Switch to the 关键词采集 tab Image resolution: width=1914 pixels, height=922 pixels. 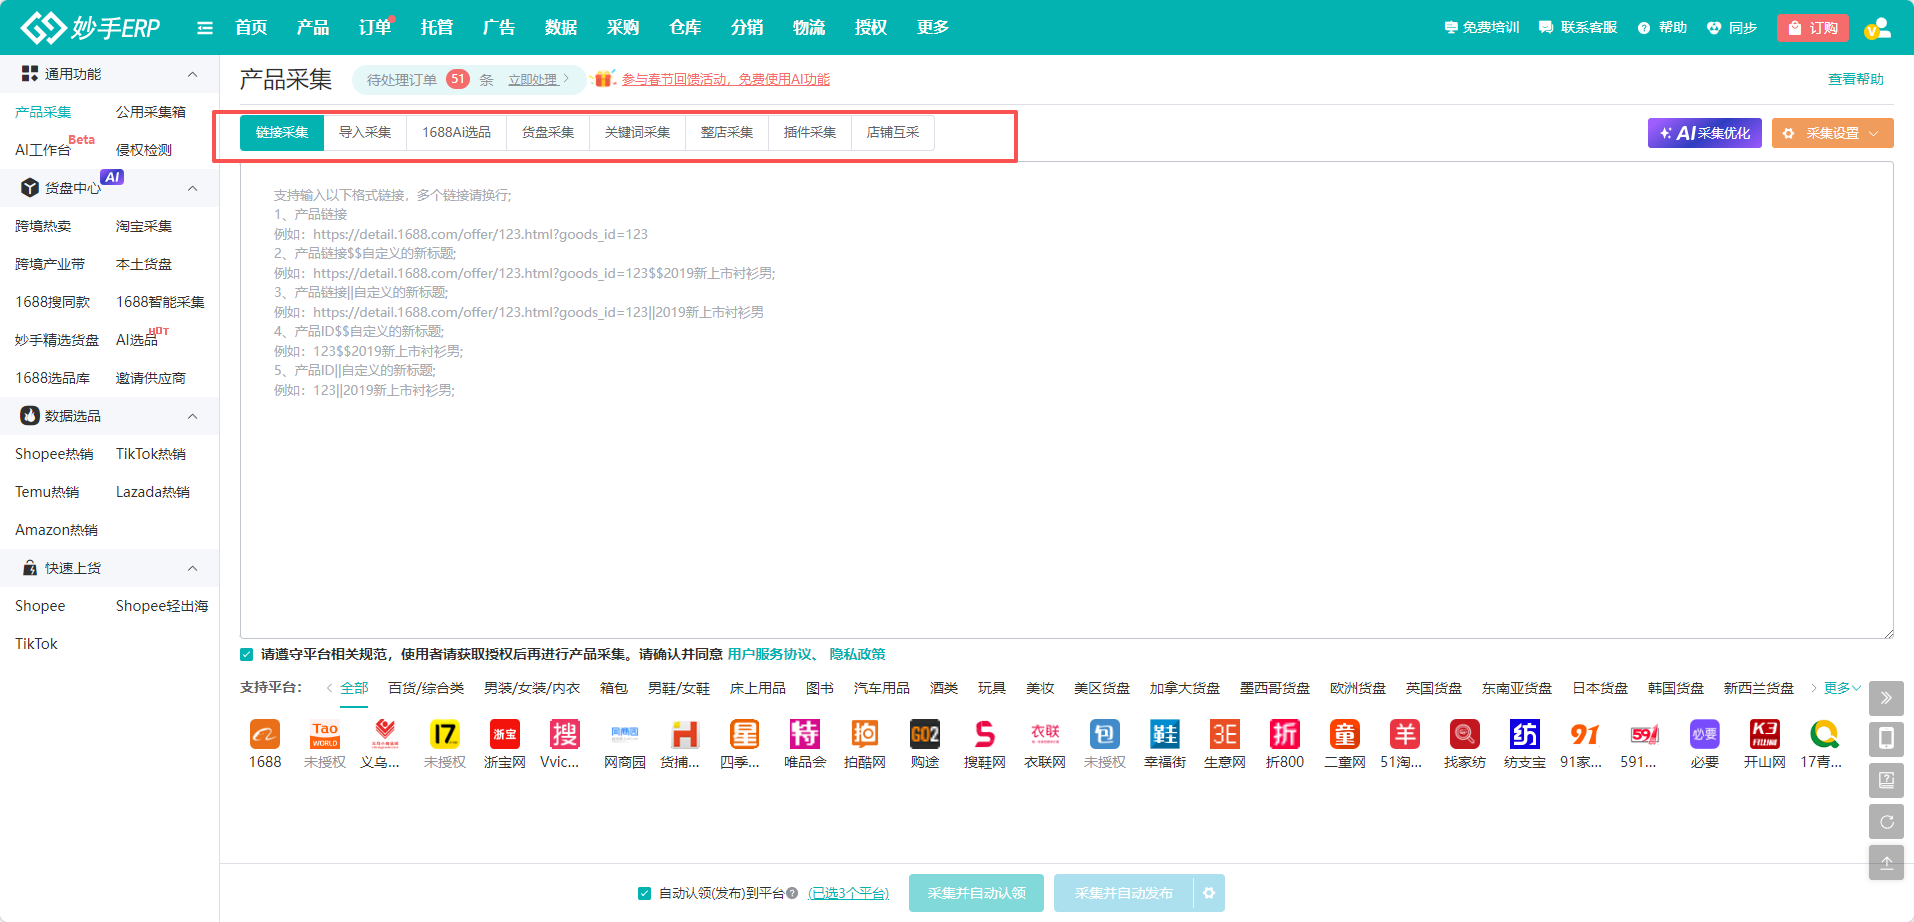pos(637,133)
